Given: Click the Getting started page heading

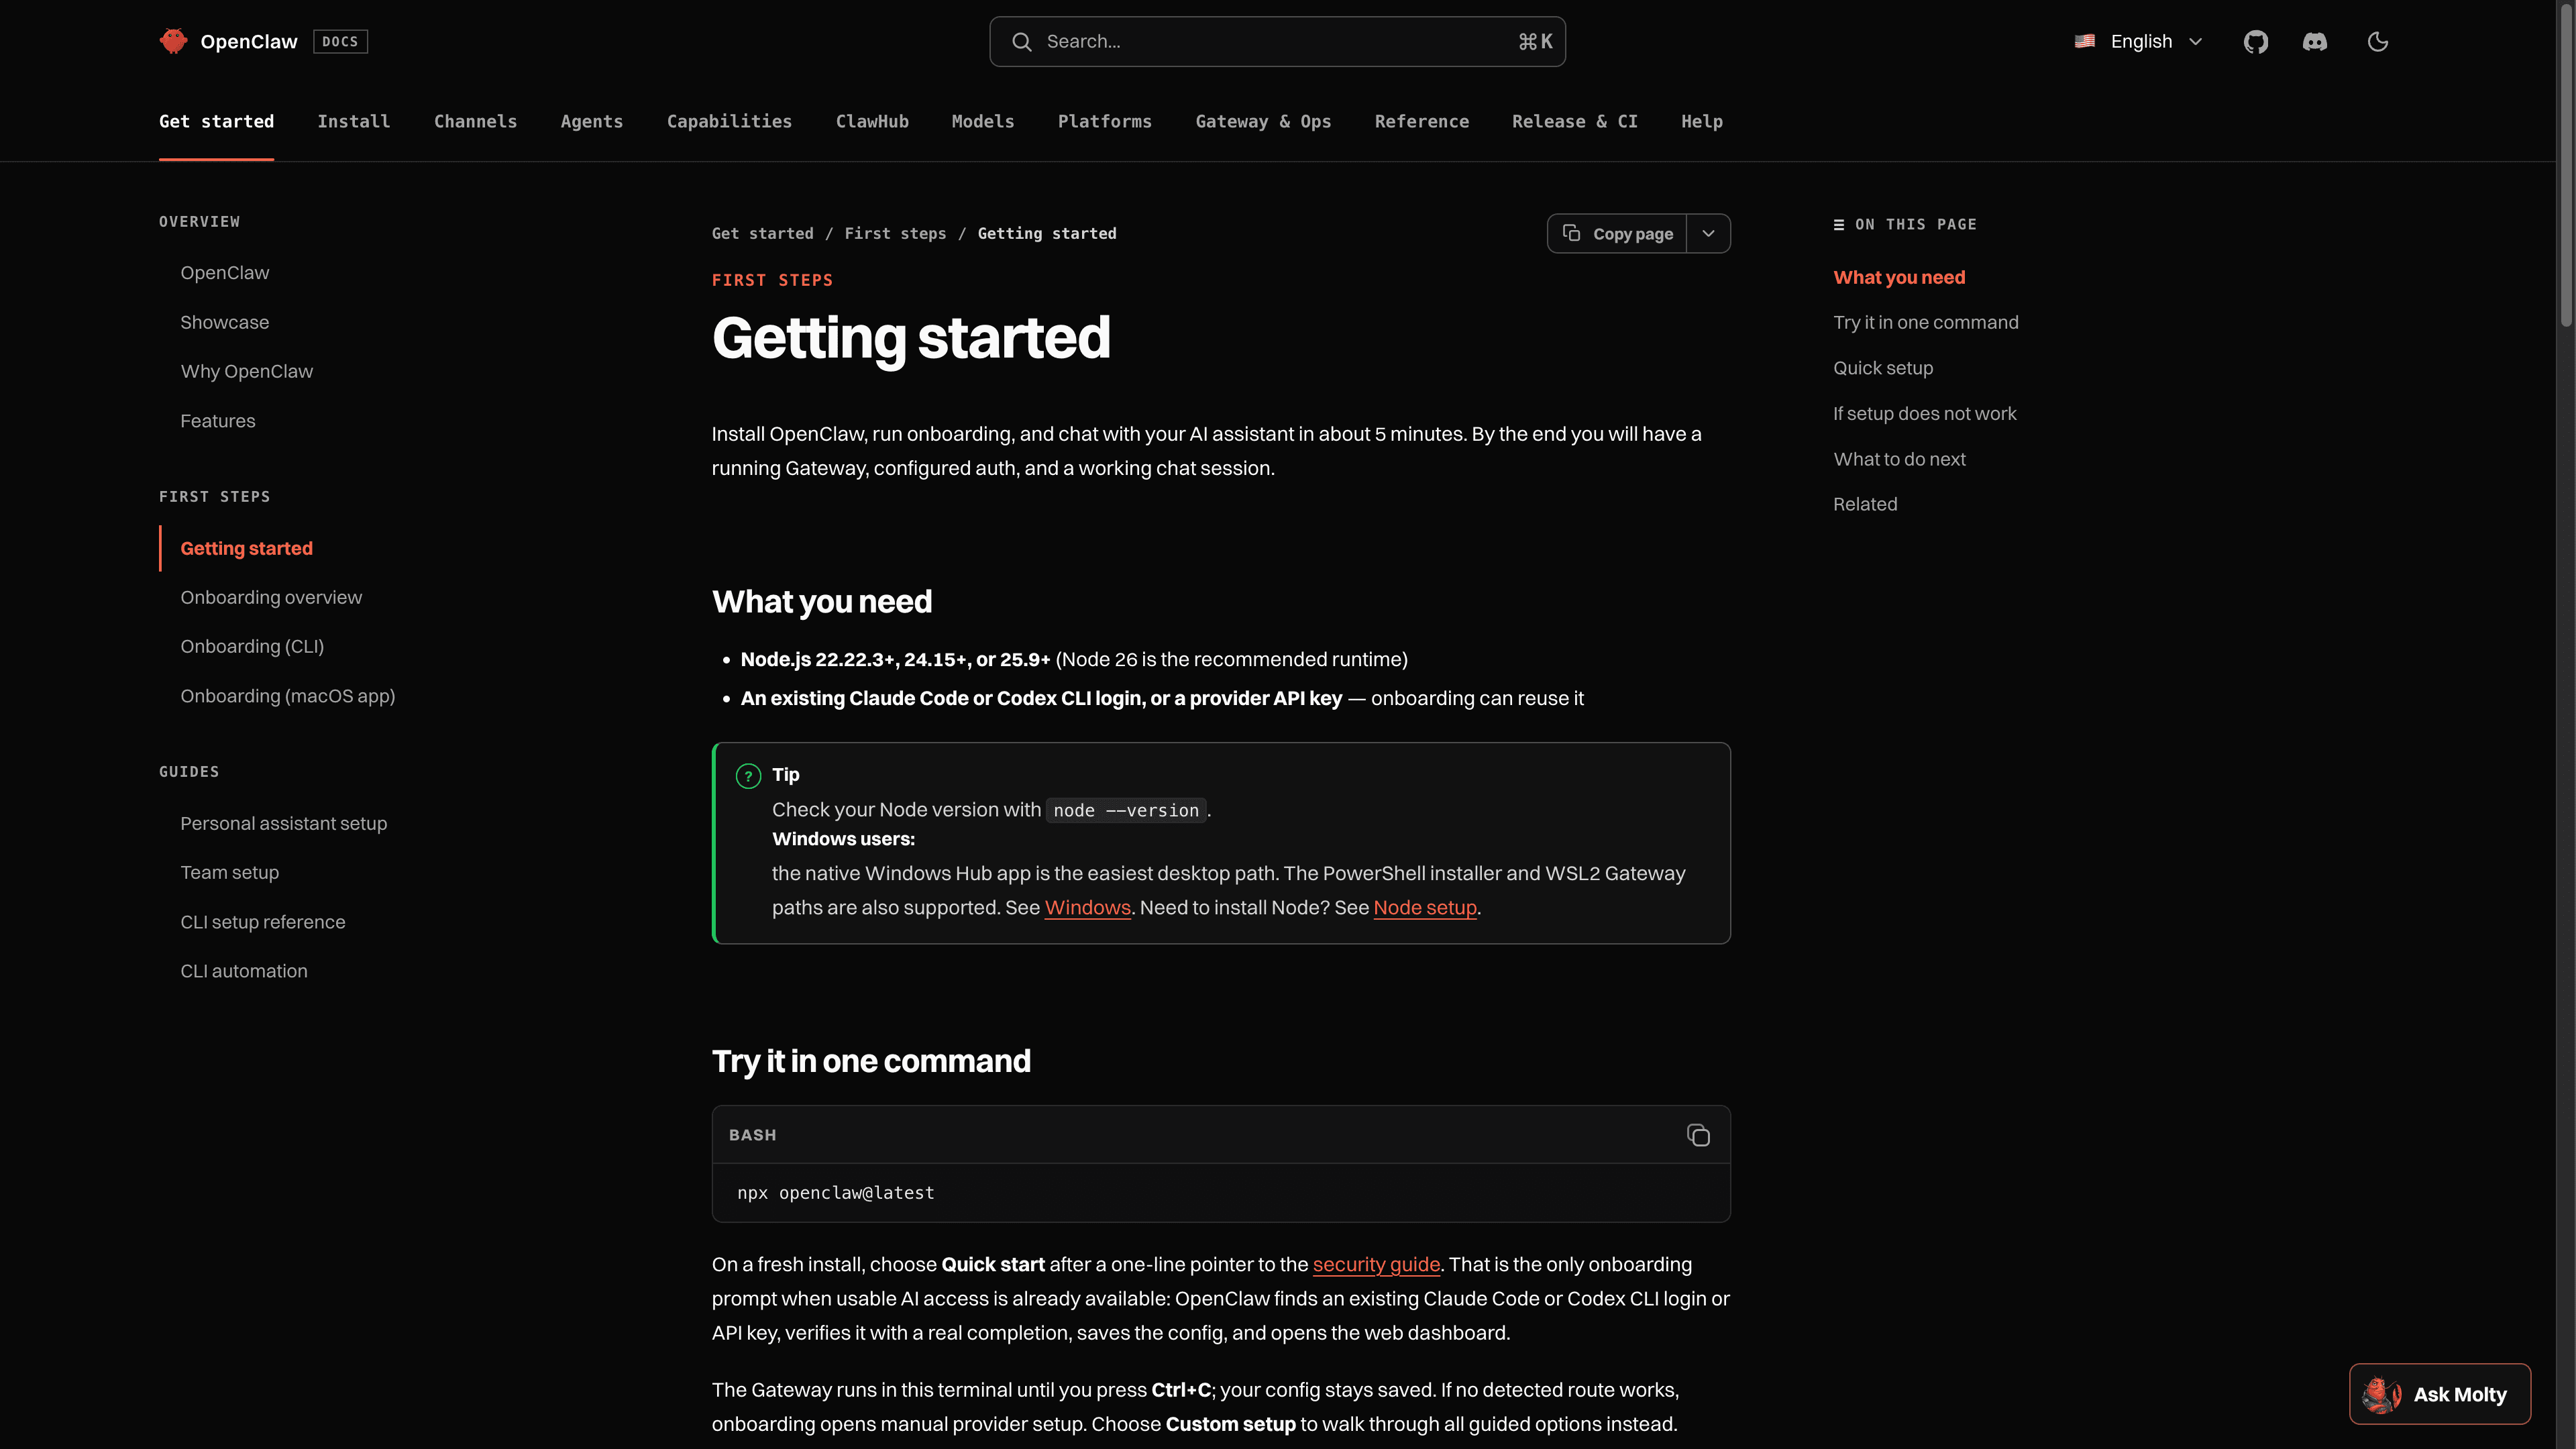Looking at the screenshot, I should click(x=910, y=337).
